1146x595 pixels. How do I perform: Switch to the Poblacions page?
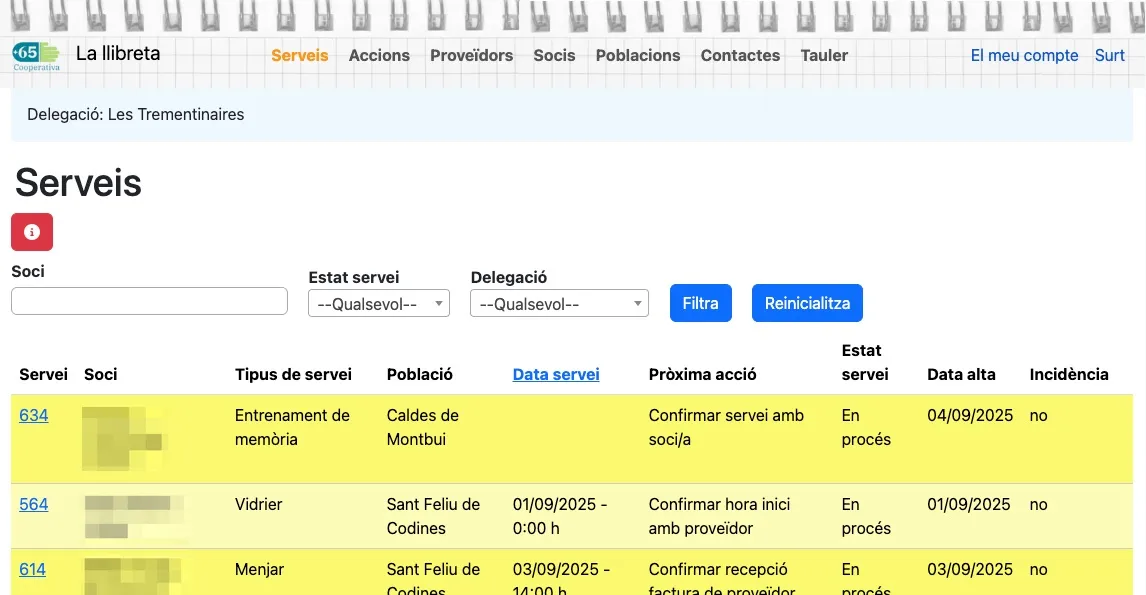coord(637,56)
